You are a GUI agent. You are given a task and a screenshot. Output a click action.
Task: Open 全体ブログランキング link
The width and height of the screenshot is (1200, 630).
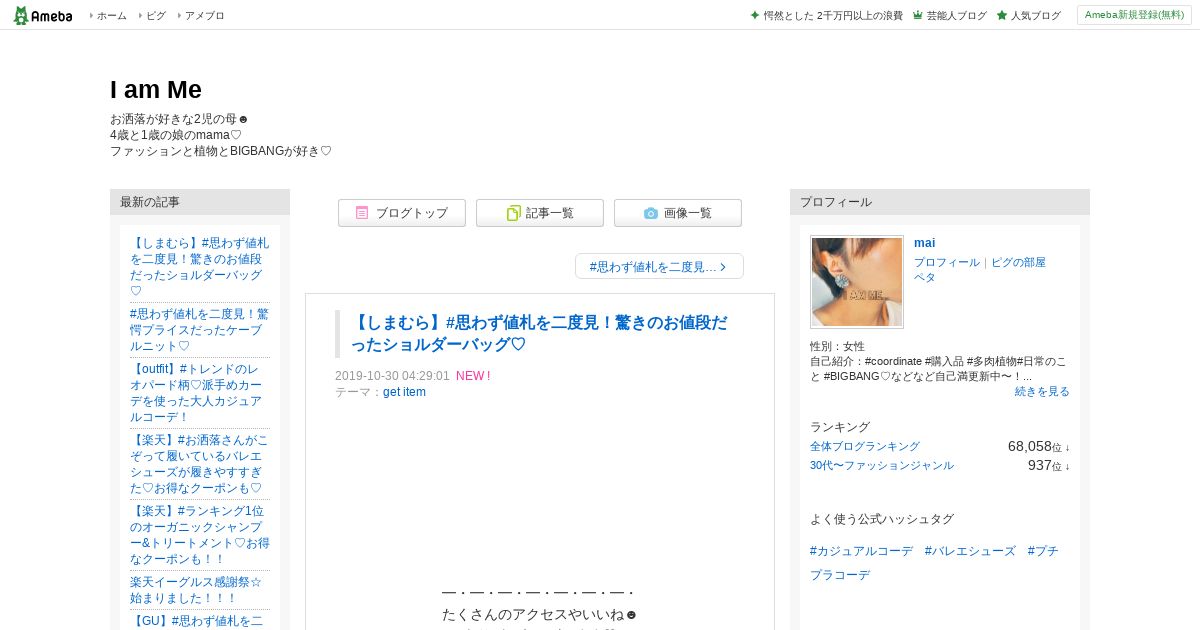pyautogui.click(x=865, y=446)
